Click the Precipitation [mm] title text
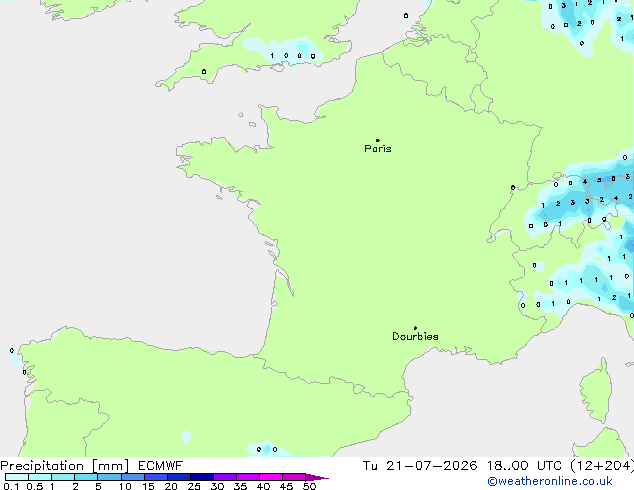634x490 pixels. pyautogui.click(x=64, y=466)
